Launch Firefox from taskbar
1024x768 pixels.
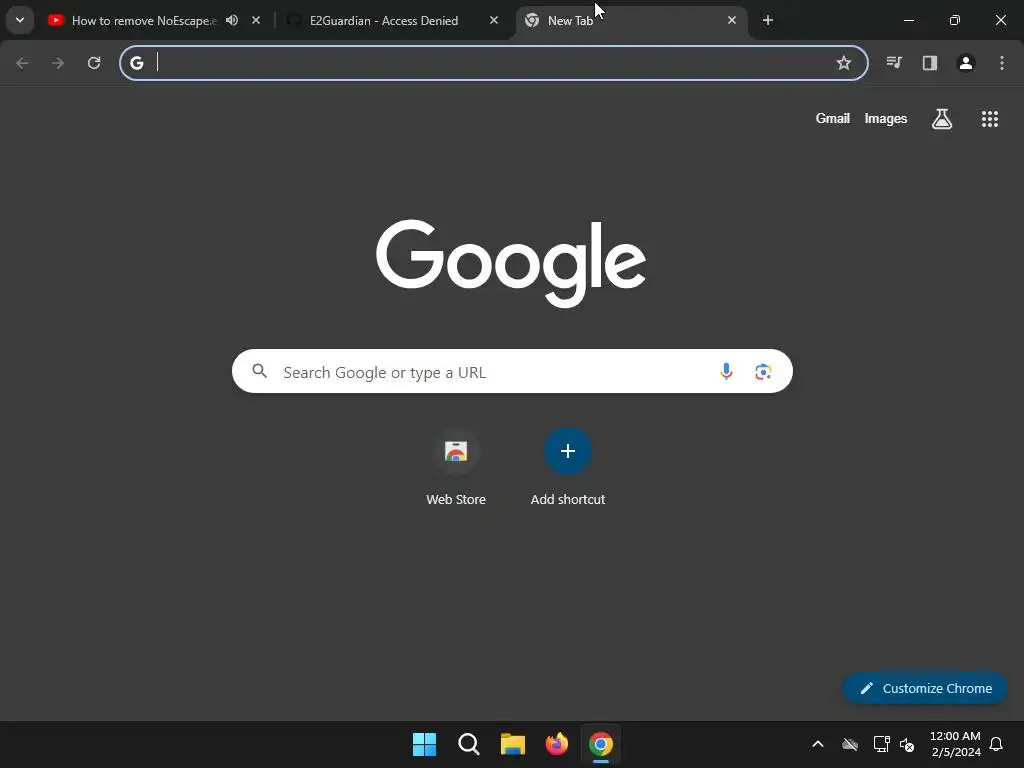tap(557, 744)
